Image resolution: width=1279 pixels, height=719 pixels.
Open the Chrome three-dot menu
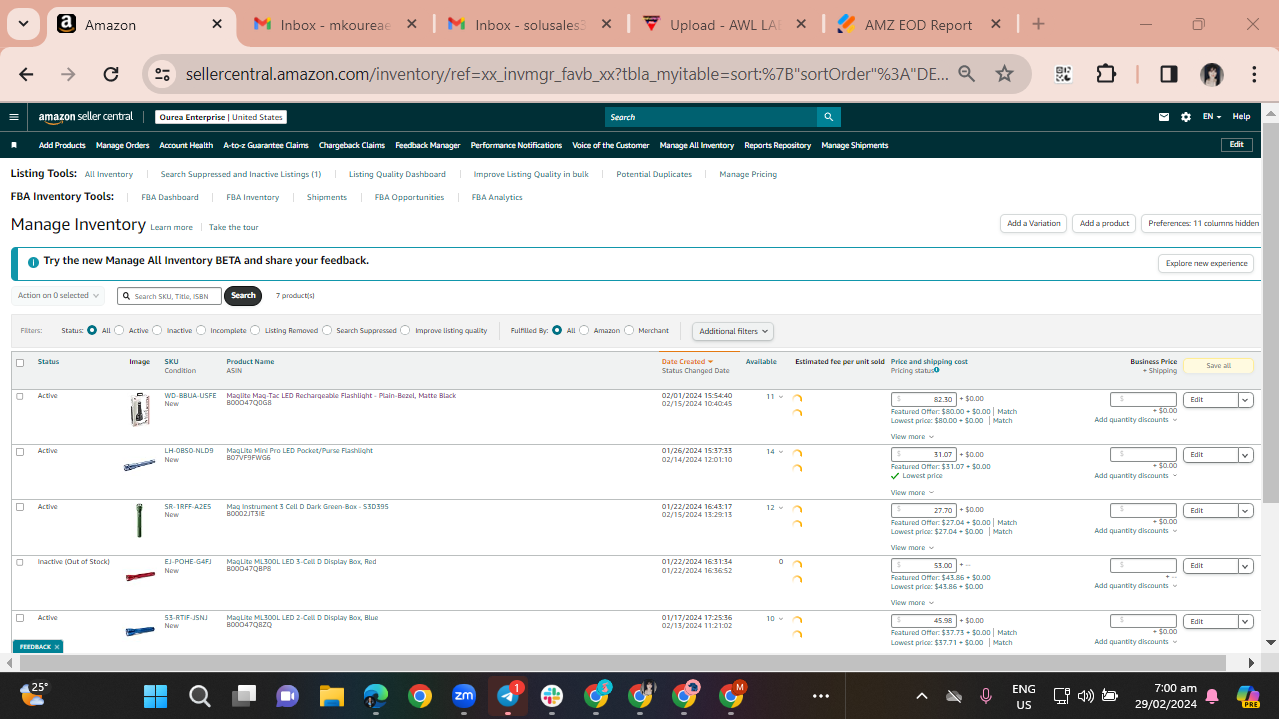tap(1254, 74)
